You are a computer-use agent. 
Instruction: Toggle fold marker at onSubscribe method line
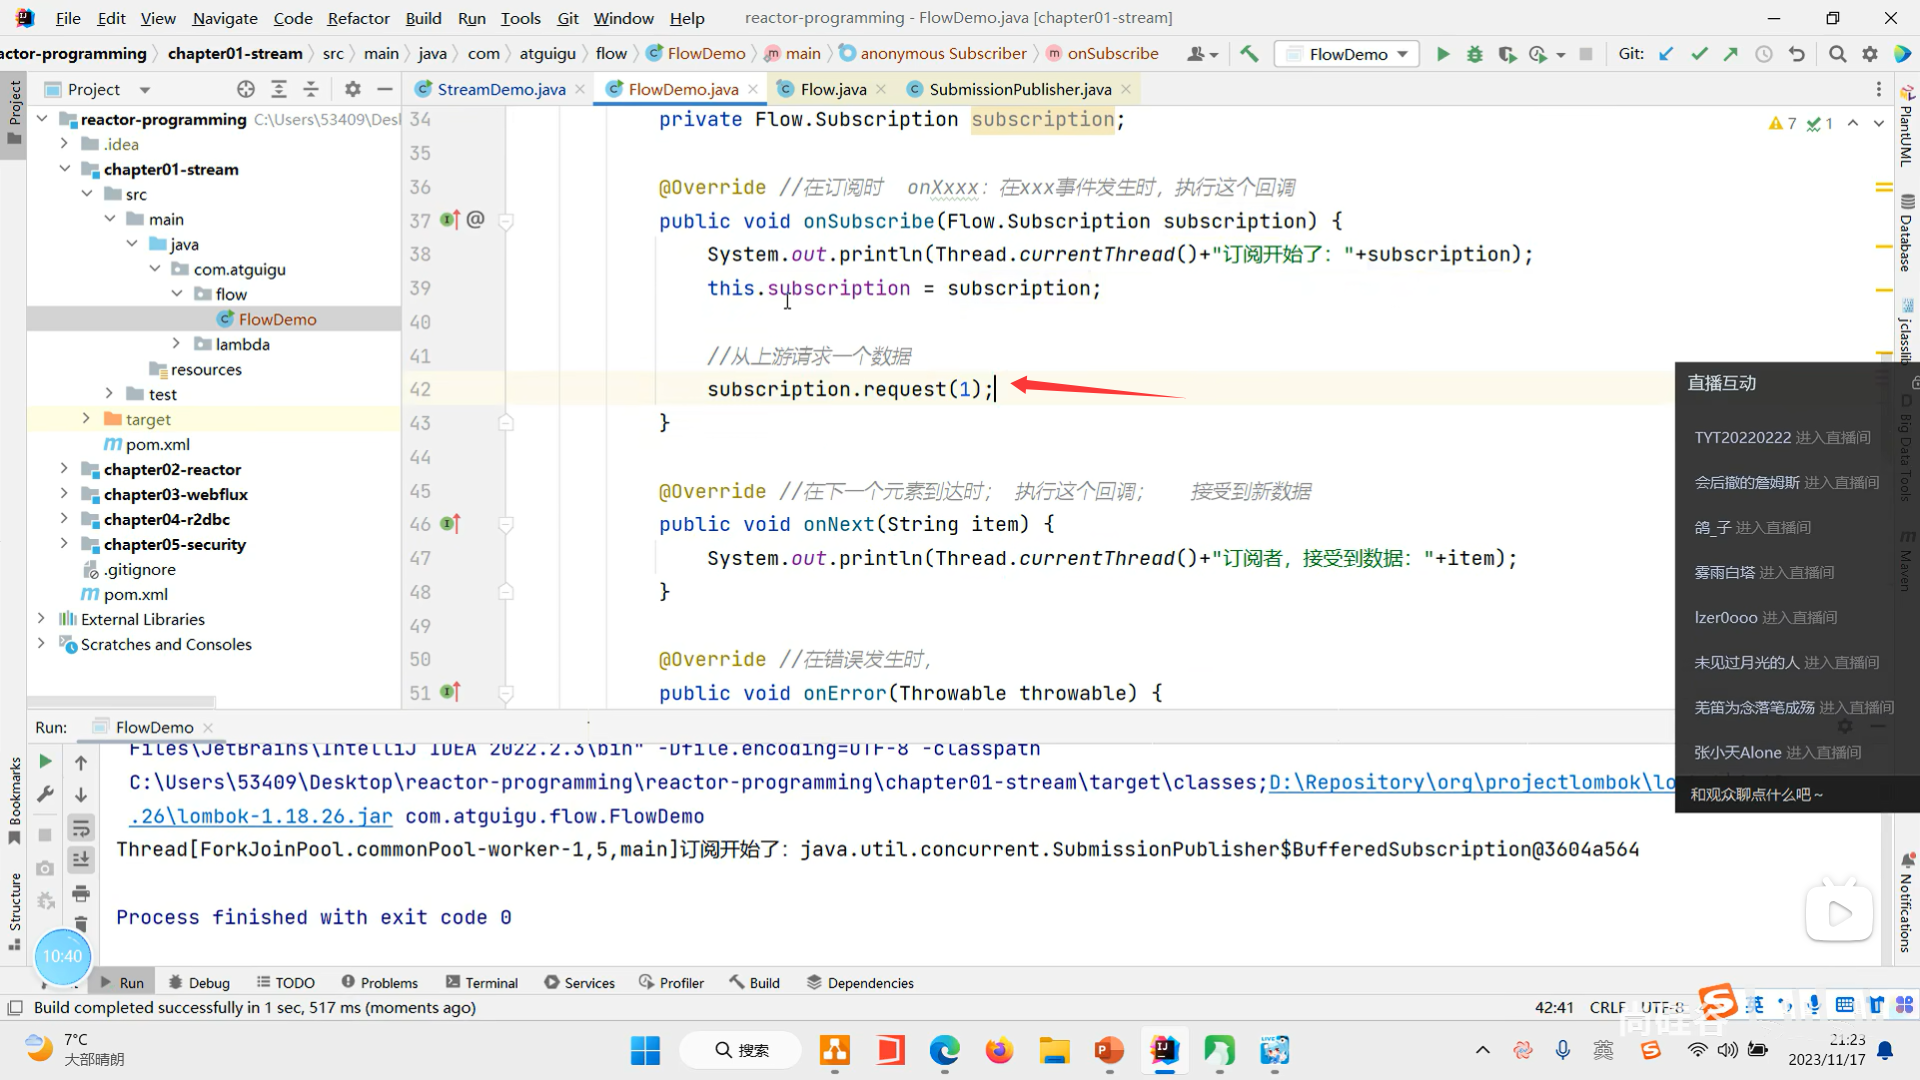click(506, 221)
